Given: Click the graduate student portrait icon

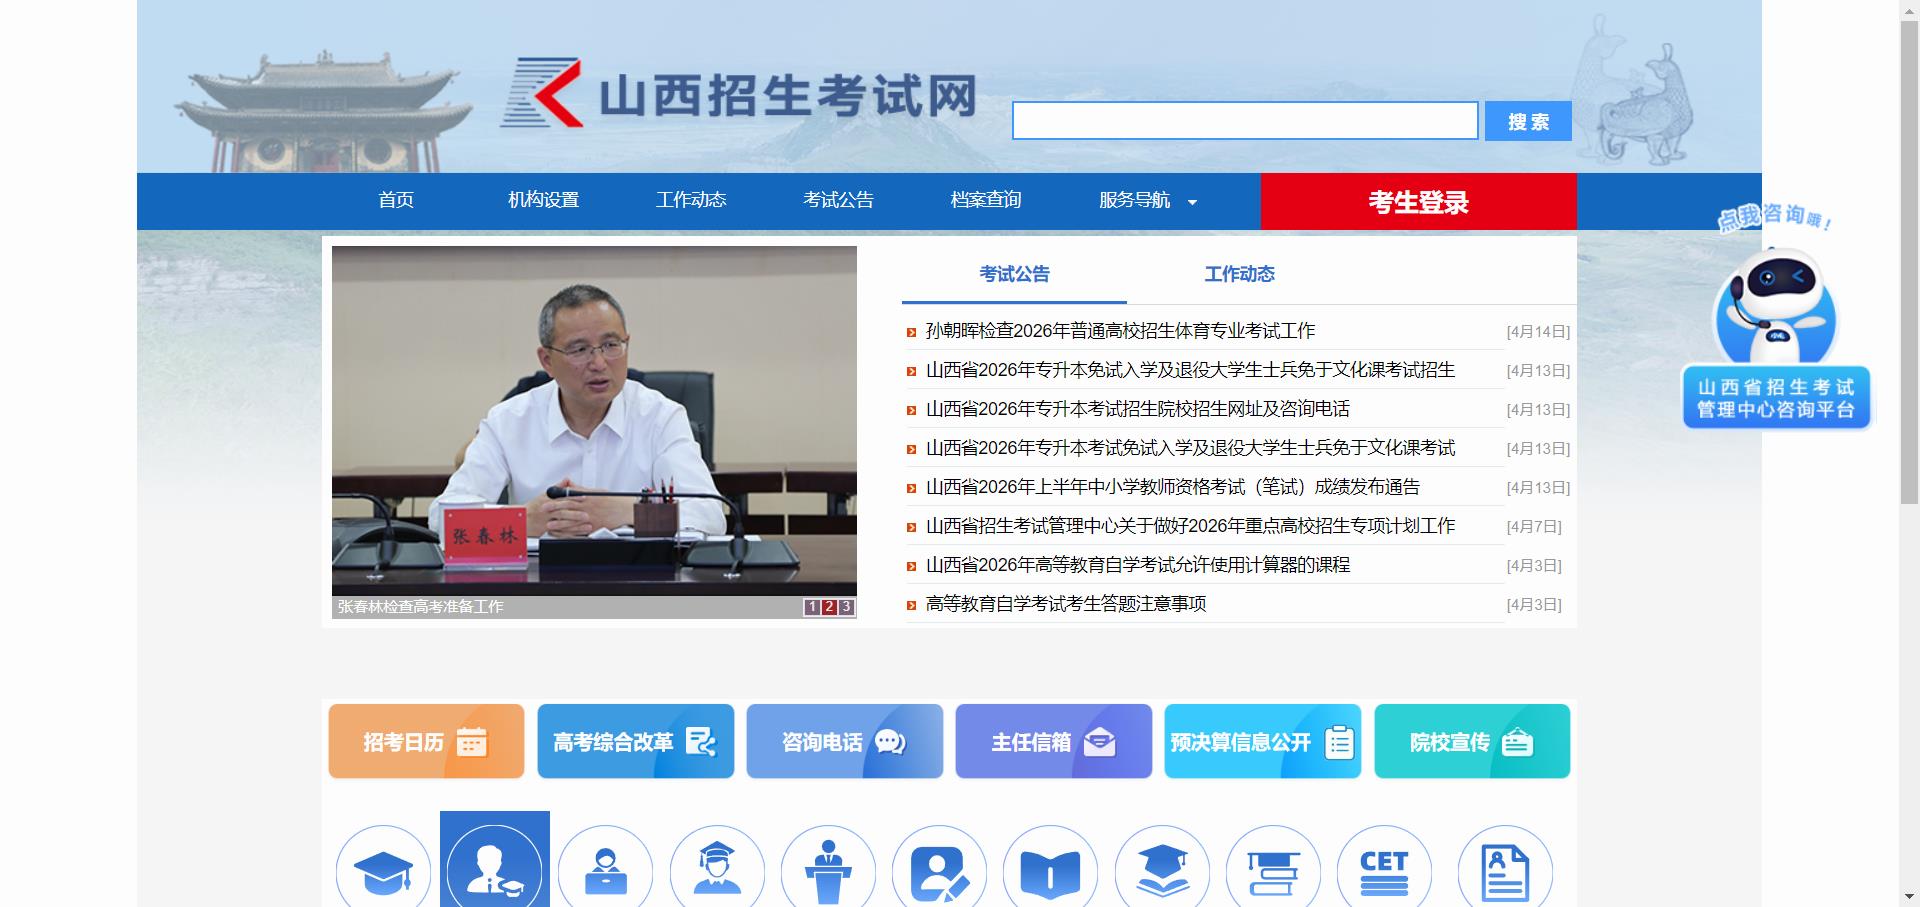Looking at the screenshot, I should (x=717, y=871).
